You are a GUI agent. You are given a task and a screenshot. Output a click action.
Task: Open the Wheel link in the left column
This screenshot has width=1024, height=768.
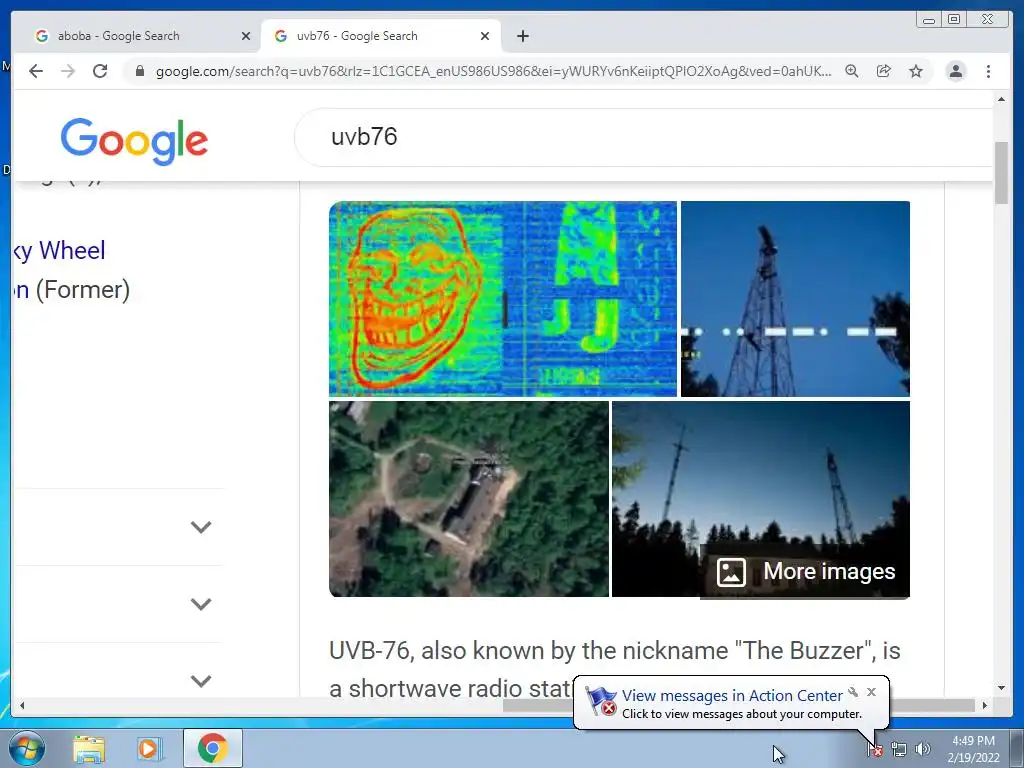(59, 251)
